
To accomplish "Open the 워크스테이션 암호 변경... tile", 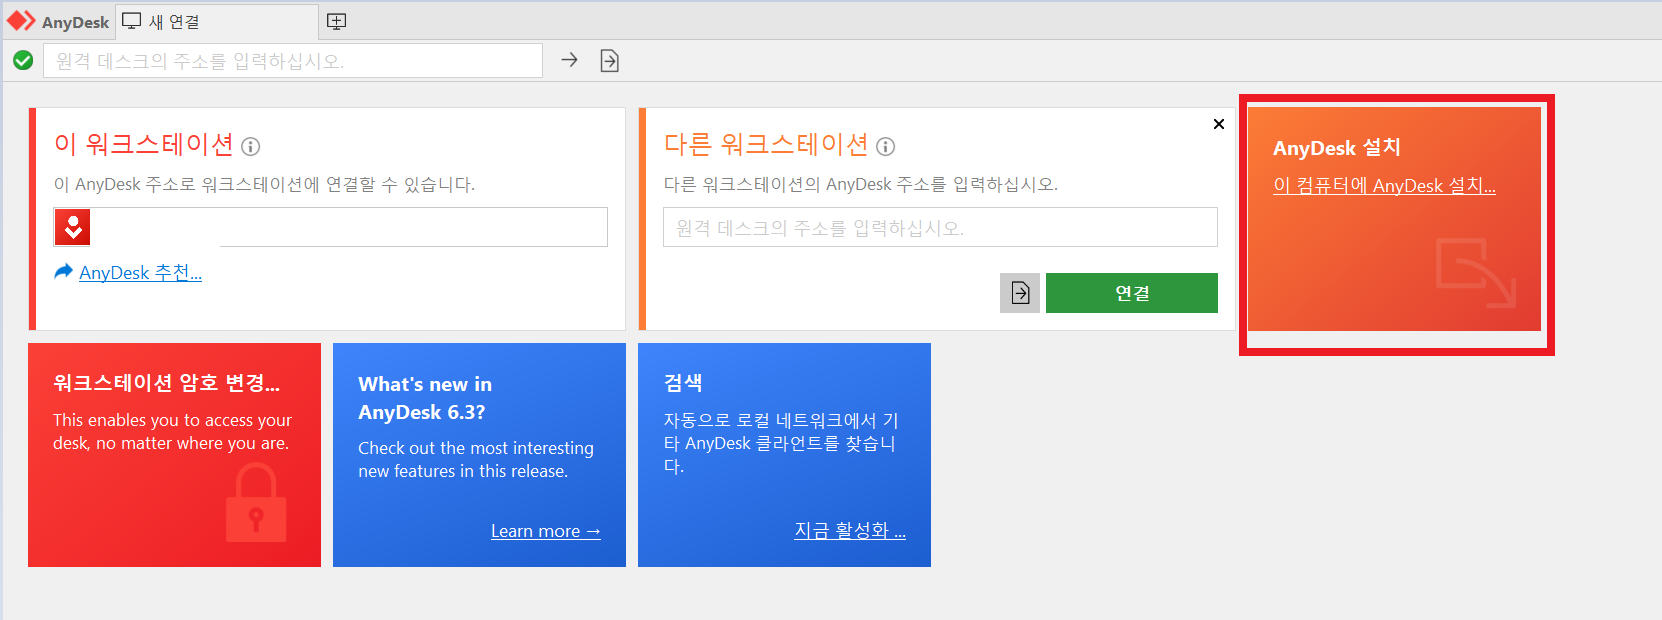I will pyautogui.click(x=174, y=455).
